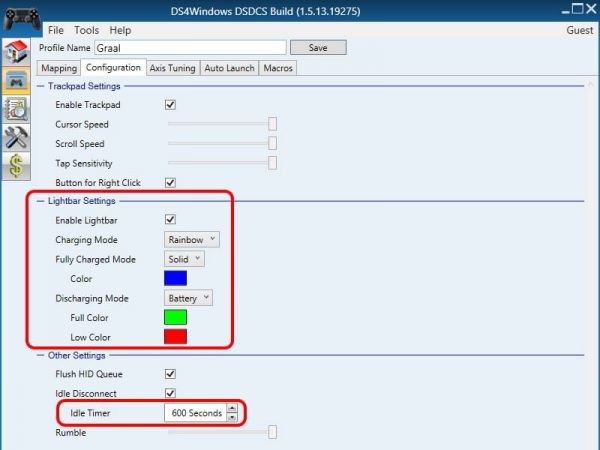The height and width of the screenshot is (450, 600).
Task: Click the Idle Timer 600 Seconds field
Action: [x=196, y=413]
